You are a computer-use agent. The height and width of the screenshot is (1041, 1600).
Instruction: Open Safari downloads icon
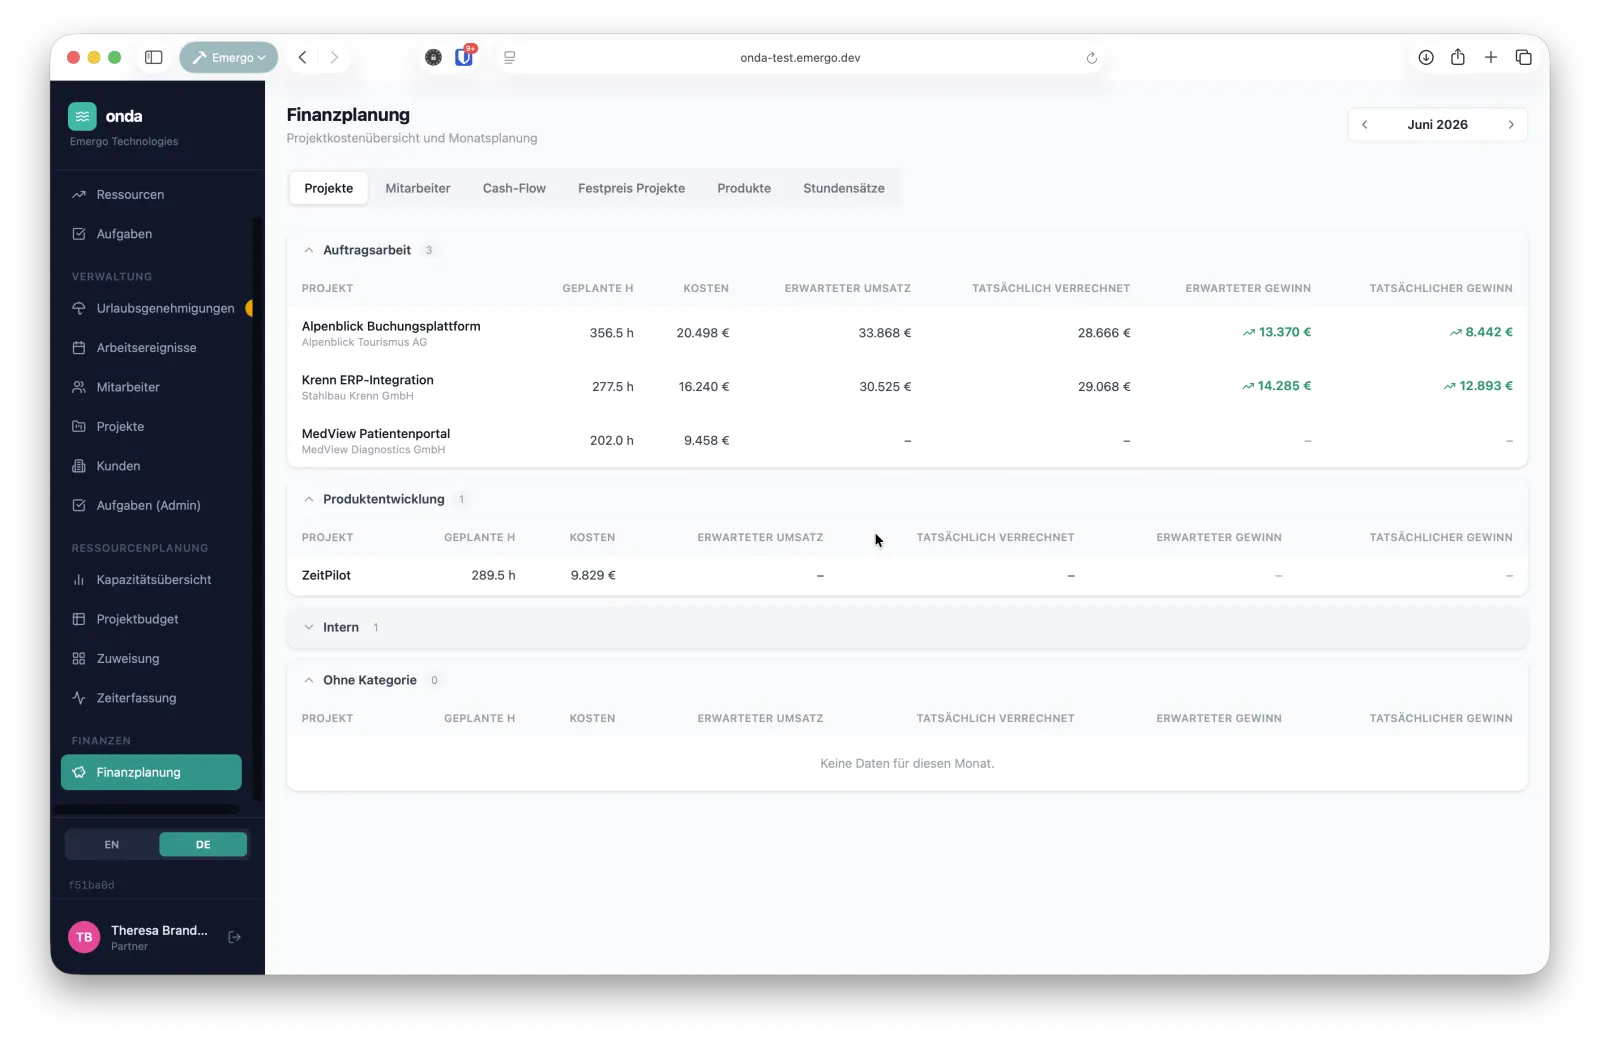click(x=1426, y=58)
